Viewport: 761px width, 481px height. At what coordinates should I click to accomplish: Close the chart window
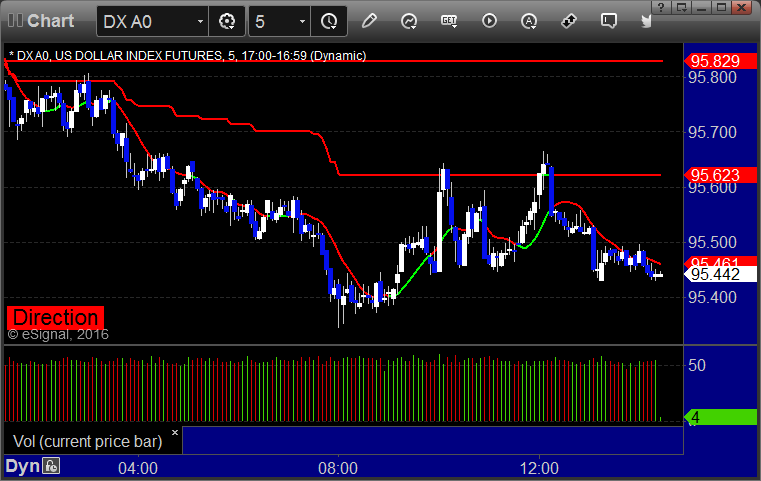point(742,7)
